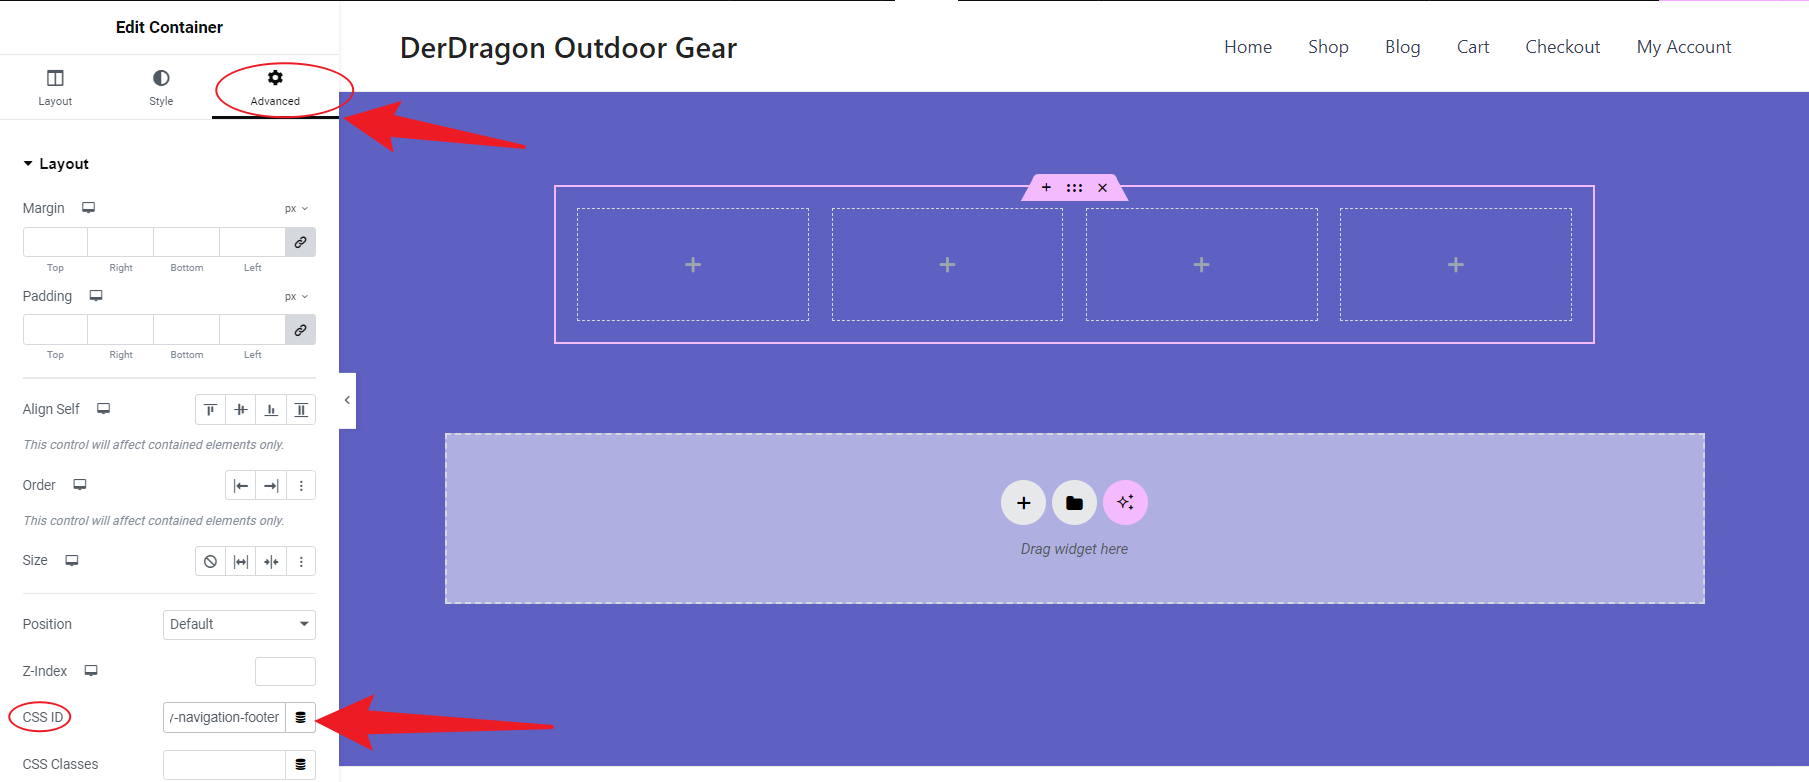Open the Checkout menu link
Image resolution: width=1809 pixels, height=782 pixels.
tap(1562, 47)
